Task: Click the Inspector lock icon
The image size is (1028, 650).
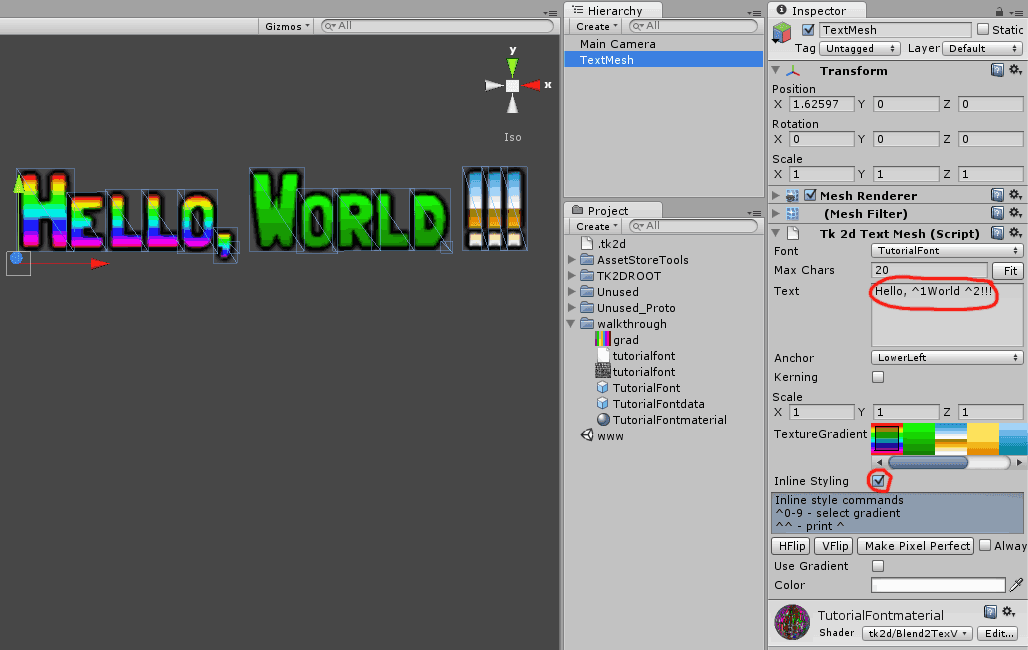Action: tap(999, 11)
